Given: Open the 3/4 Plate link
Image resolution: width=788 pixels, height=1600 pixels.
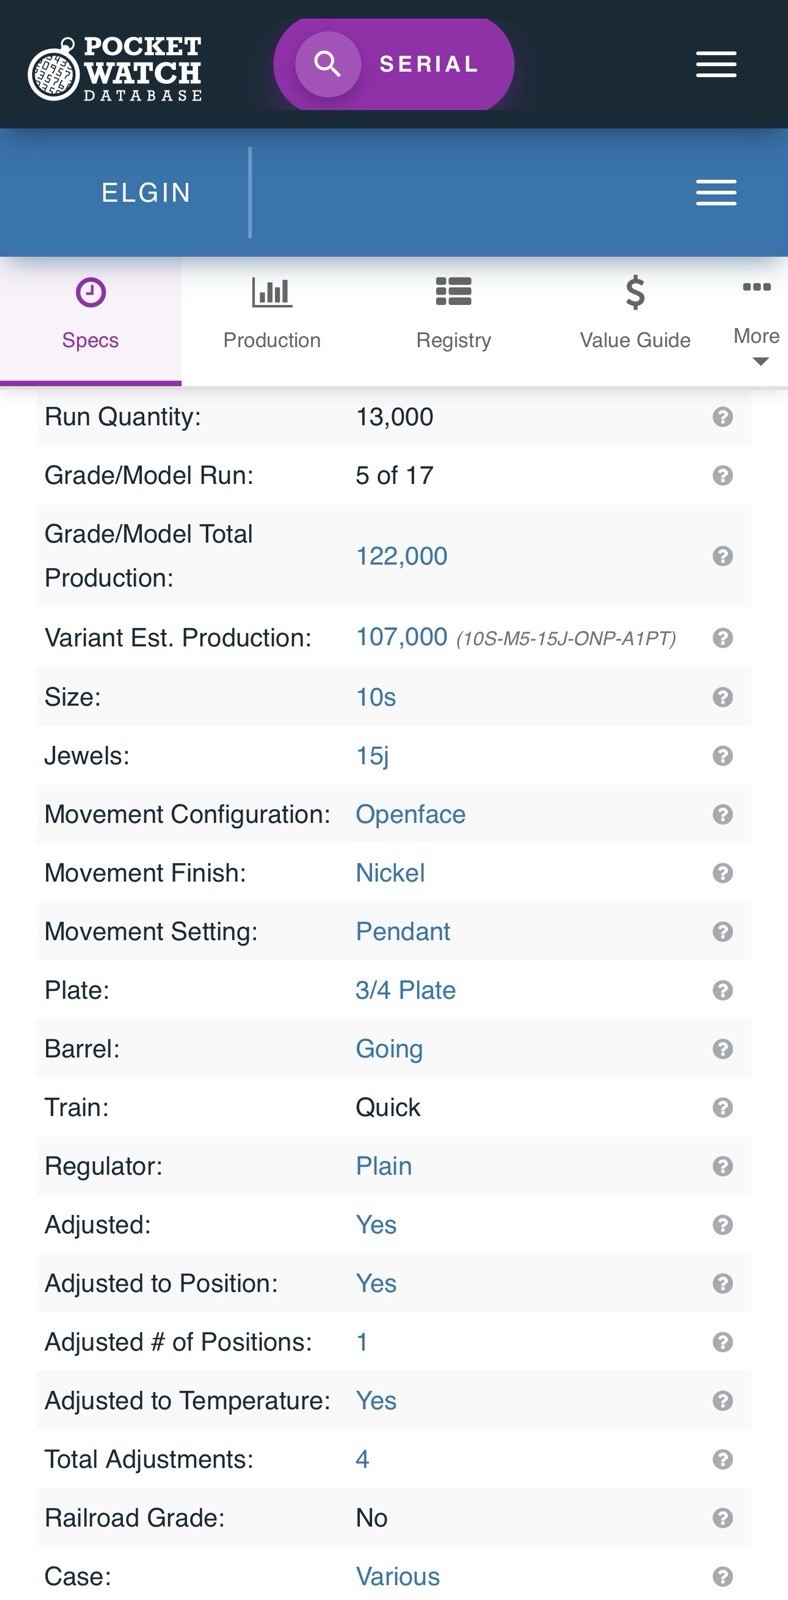Looking at the screenshot, I should [406, 990].
